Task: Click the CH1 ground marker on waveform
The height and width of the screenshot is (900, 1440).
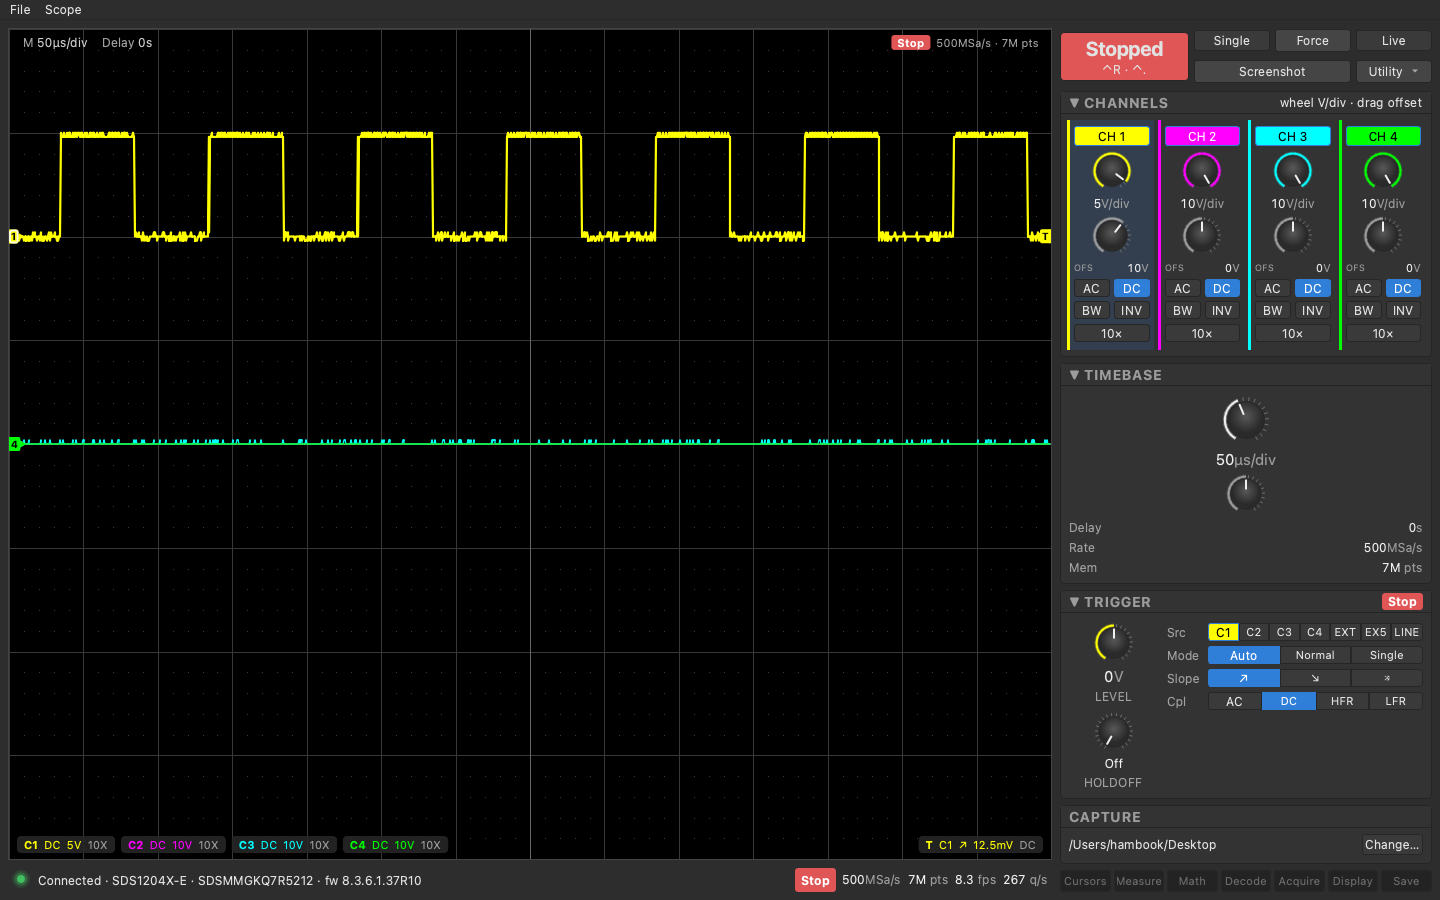Action: click(x=14, y=237)
